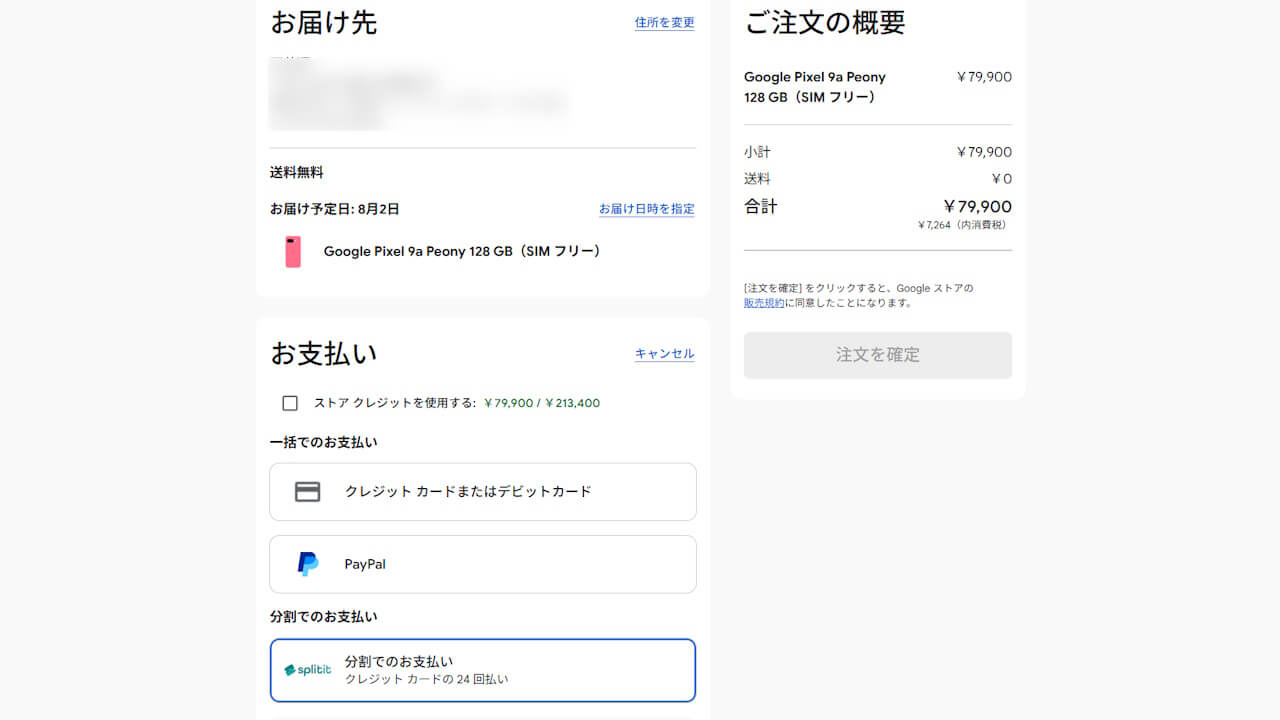This screenshot has height=720, width=1280.
Task: Click クレジット カードの 24 回払い subtitle
Action: [427, 679]
